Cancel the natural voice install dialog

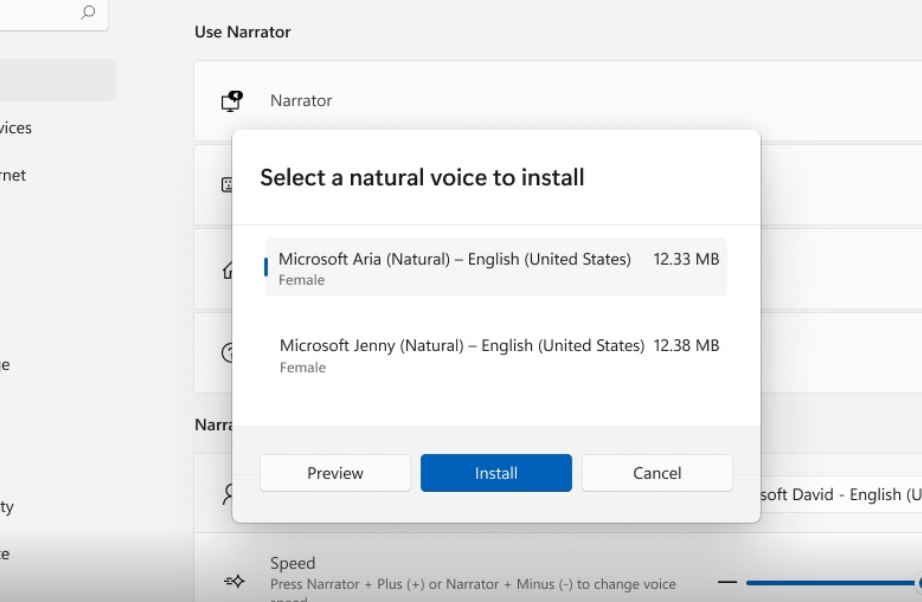pos(657,473)
